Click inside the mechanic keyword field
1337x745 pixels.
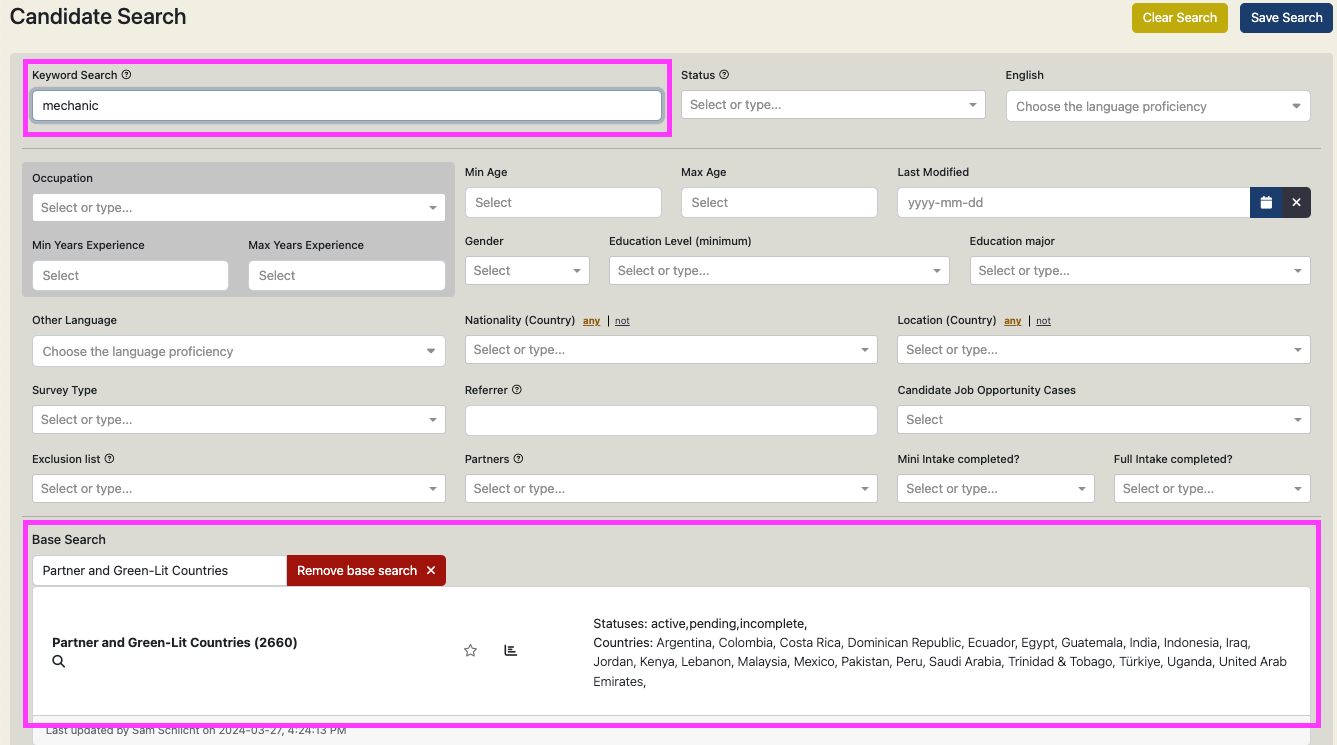pyautogui.click(x=346, y=104)
